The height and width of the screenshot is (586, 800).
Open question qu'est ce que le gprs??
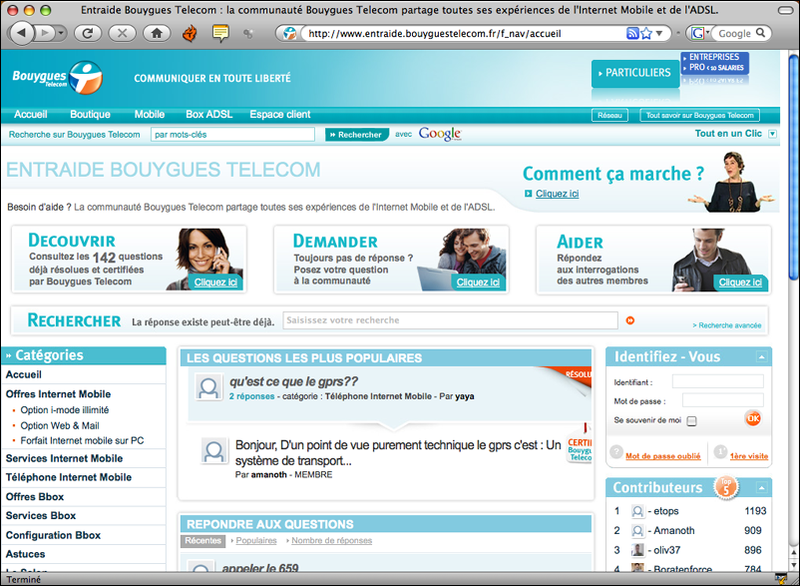click(293, 381)
